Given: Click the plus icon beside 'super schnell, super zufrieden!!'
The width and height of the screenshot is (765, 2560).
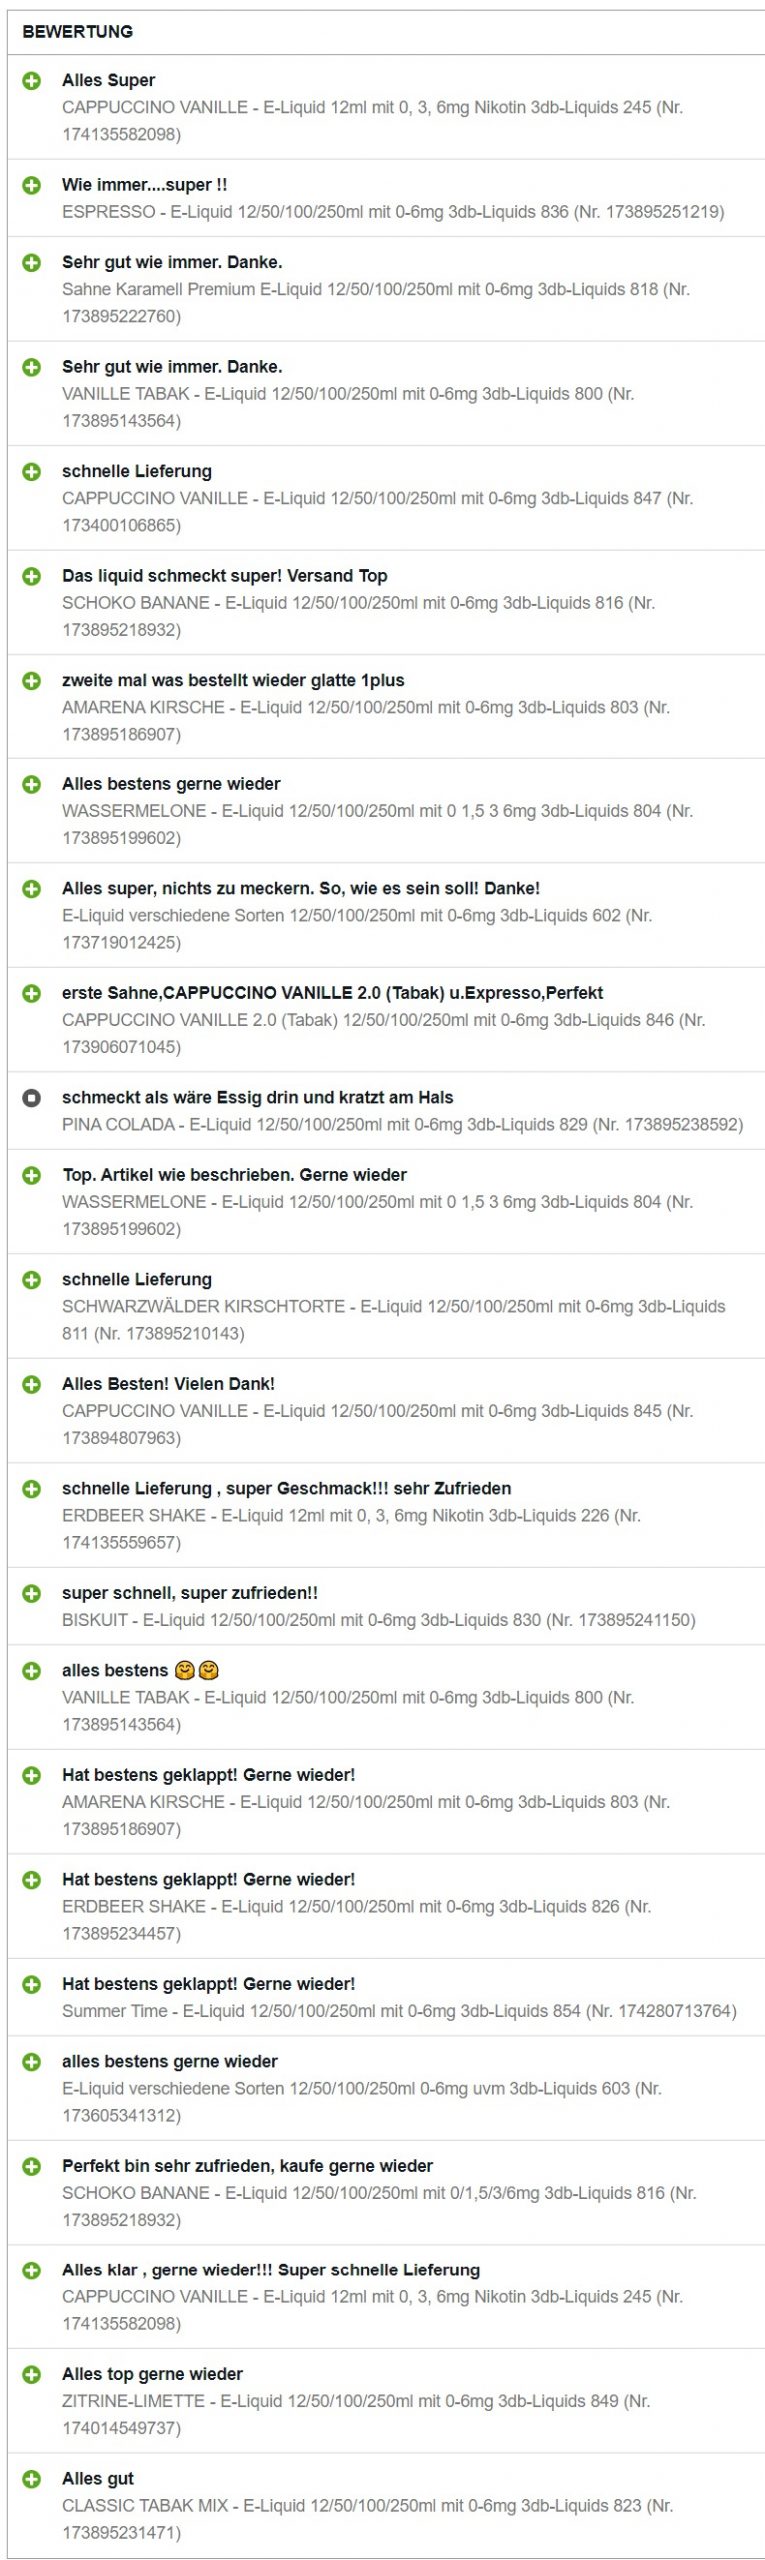Looking at the screenshot, I should [32, 1593].
